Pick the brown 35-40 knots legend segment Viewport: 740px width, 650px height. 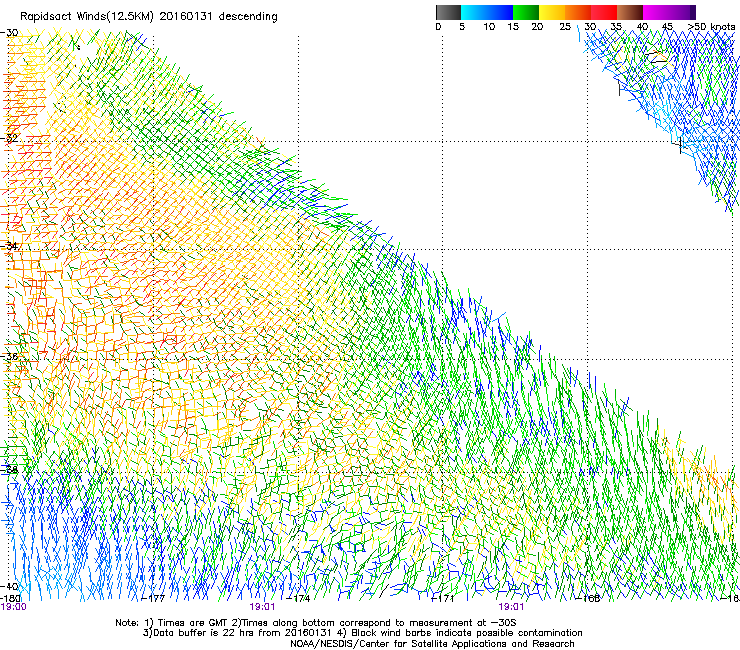630,12
